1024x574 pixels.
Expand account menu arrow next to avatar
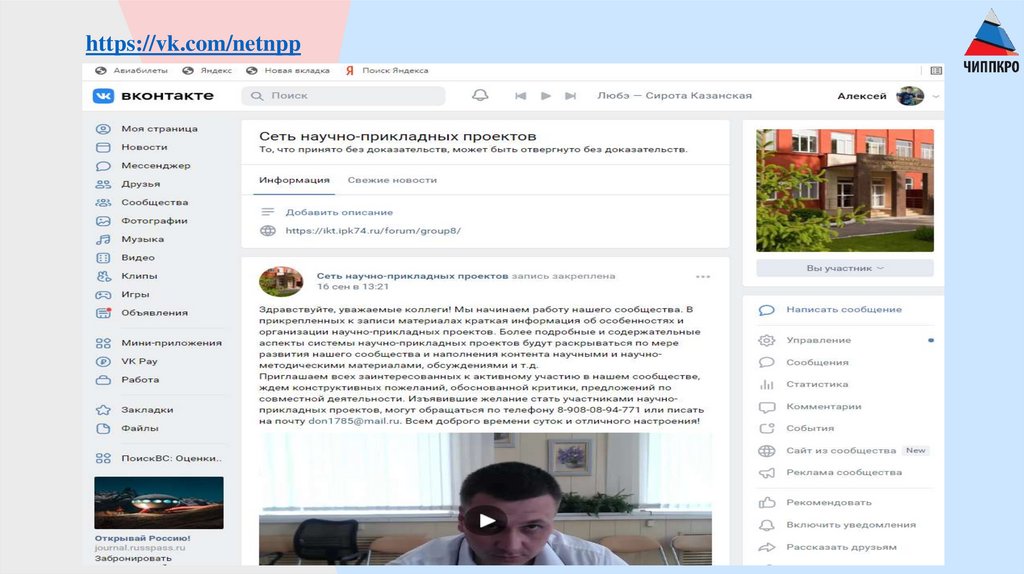point(936,97)
